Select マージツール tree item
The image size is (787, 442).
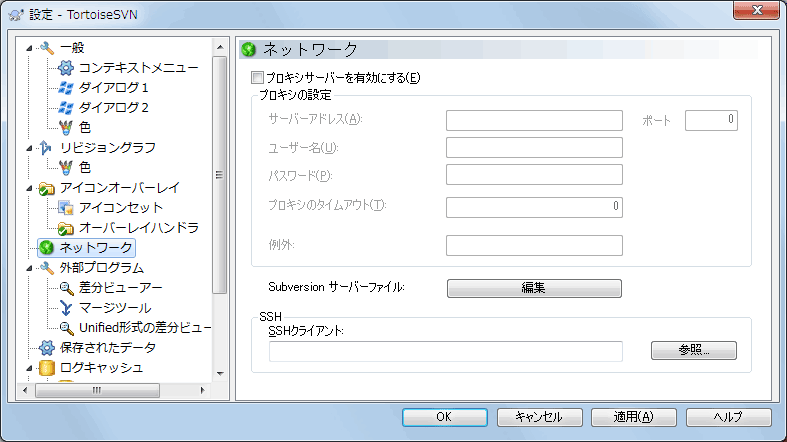coord(115,308)
